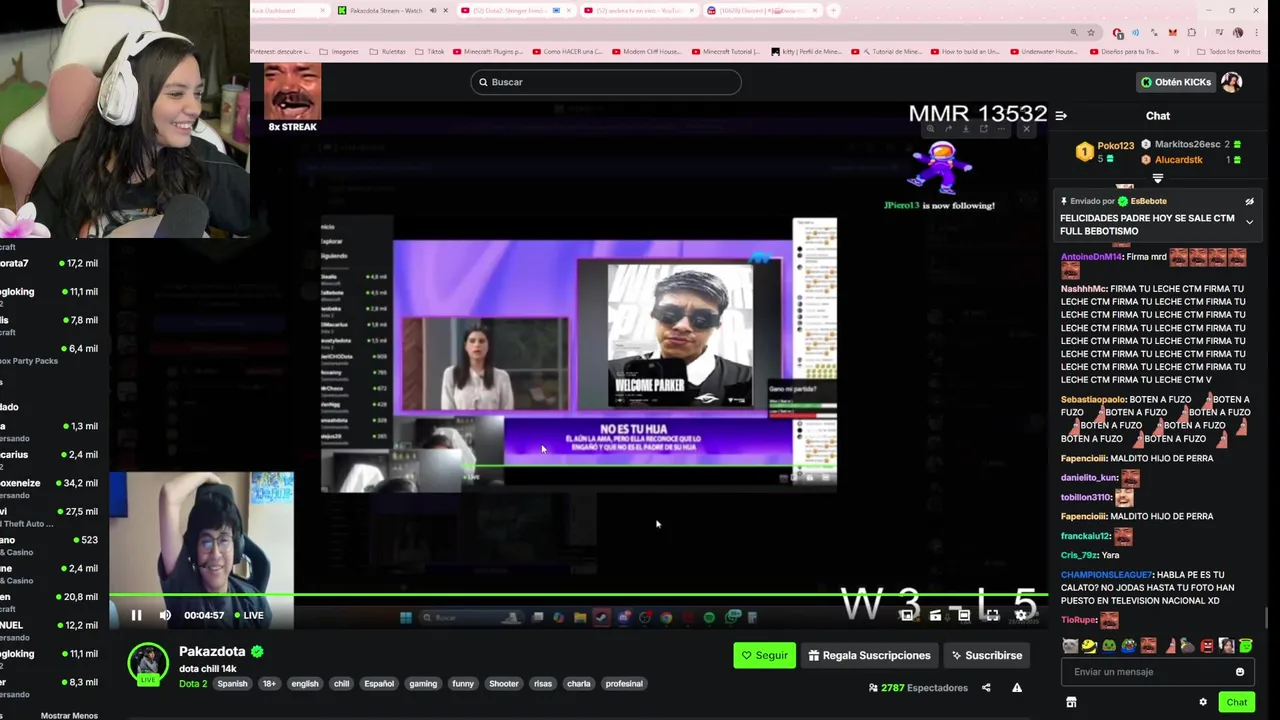The image size is (1280, 720).
Task: Open Ruletitas bookmarks folder
Action: (388, 51)
